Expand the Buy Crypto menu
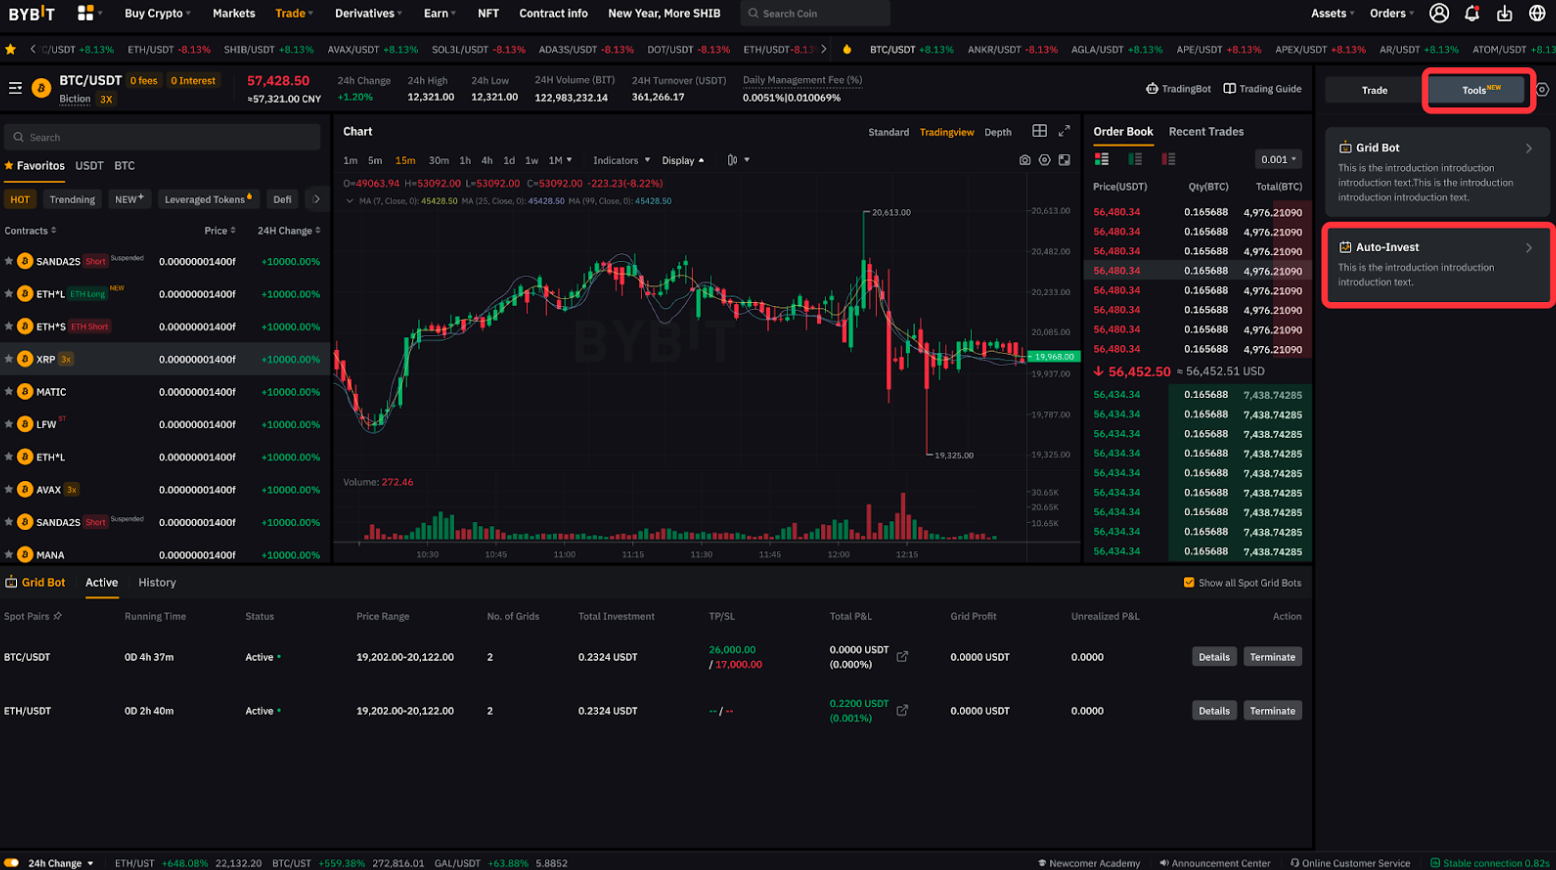 tap(157, 13)
